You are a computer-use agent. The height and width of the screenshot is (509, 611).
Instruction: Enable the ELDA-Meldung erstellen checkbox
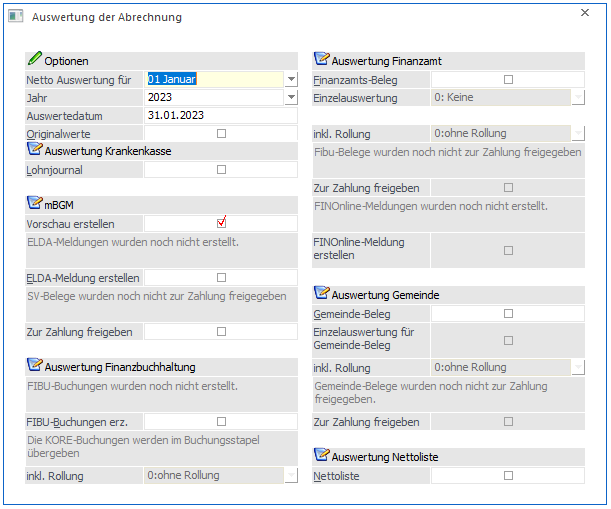(x=221, y=277)
